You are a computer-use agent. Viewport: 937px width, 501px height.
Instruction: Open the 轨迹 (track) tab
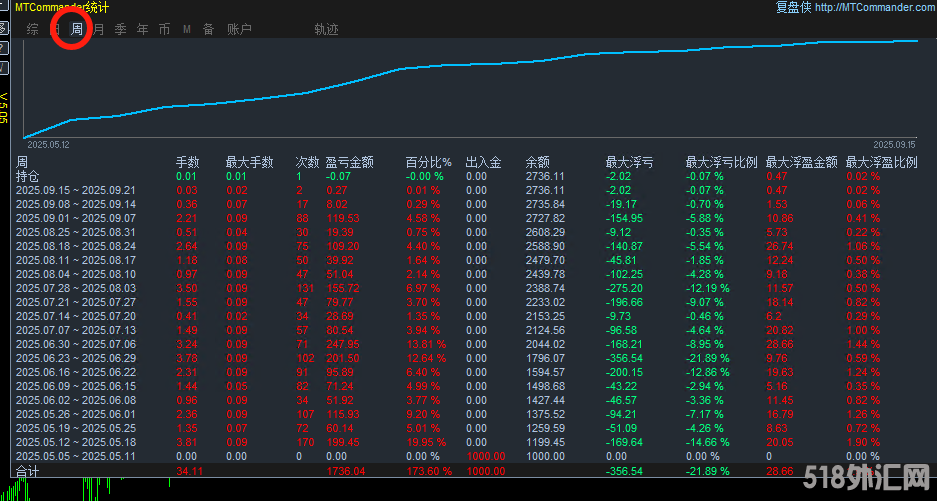pos(326,29)
